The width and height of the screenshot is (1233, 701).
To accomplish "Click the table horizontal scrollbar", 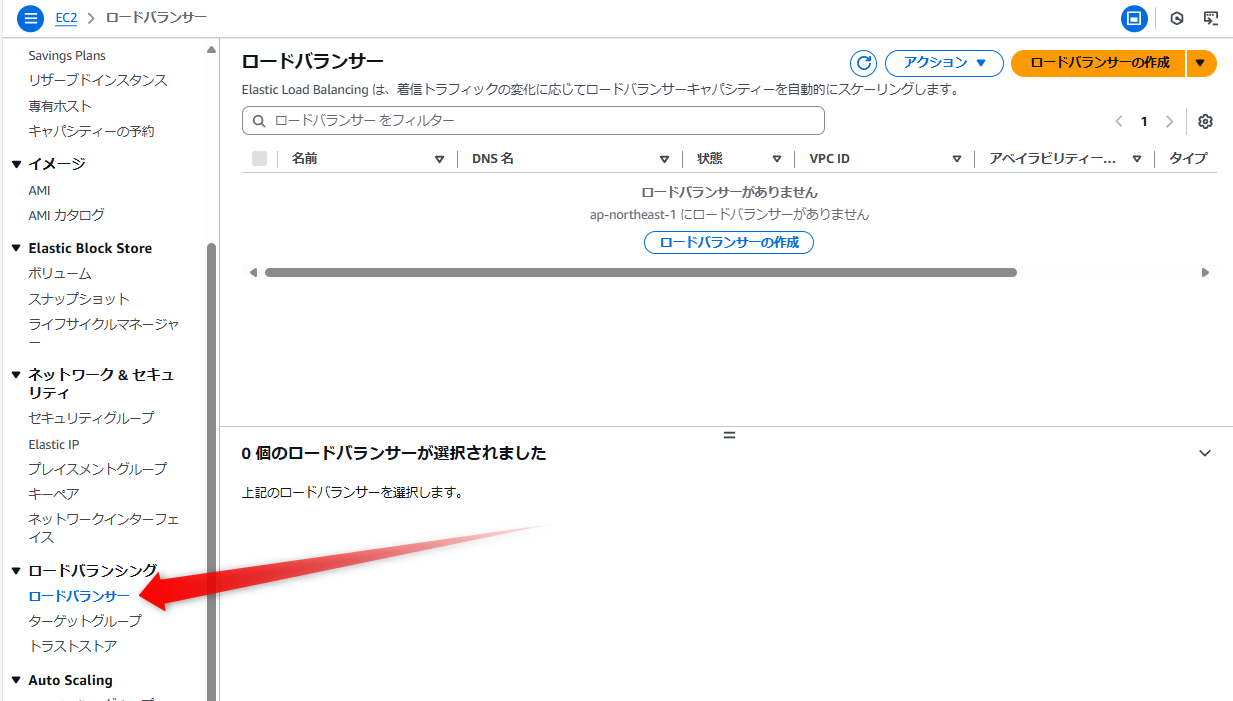I will 640,272.
